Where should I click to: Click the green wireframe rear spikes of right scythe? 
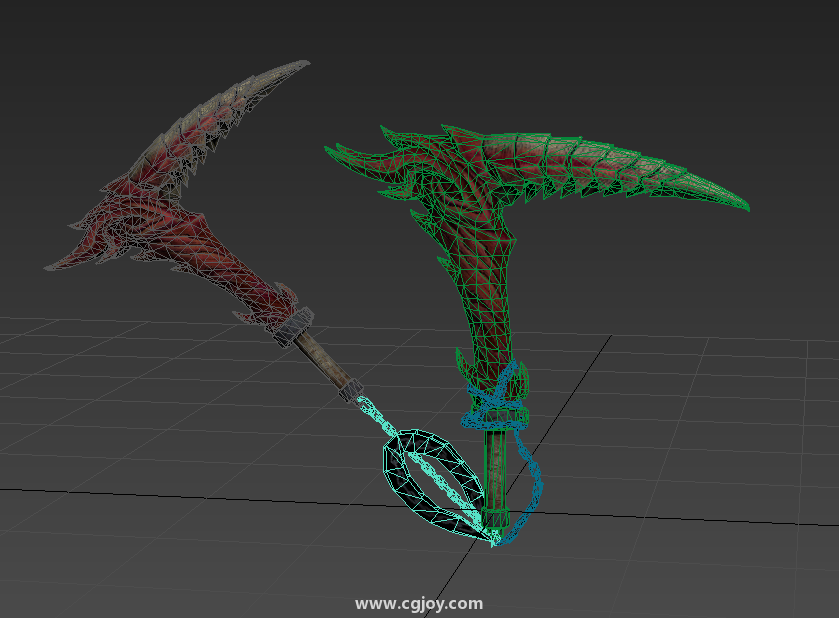tap(365, 158)
